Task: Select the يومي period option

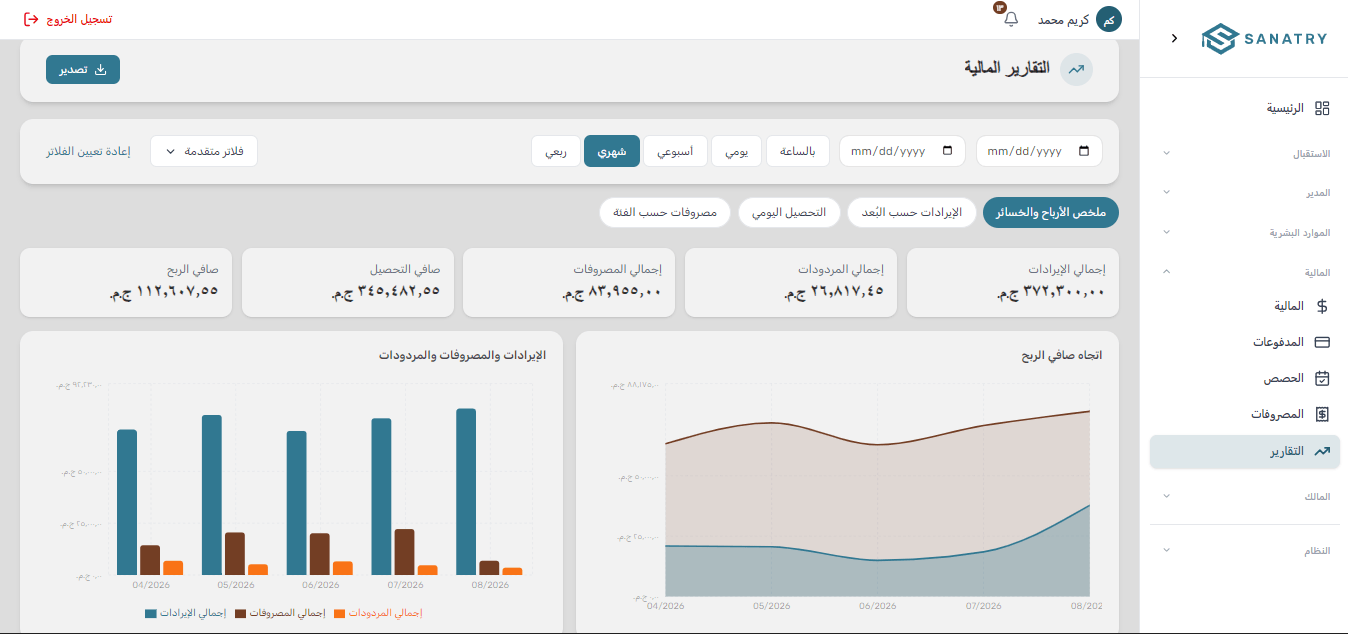Action: 736,151
